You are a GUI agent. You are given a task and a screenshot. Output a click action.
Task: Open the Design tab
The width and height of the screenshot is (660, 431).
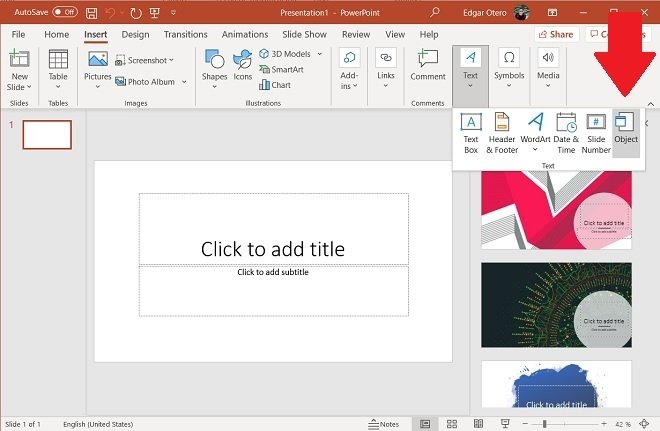click(x=135, y=35)
